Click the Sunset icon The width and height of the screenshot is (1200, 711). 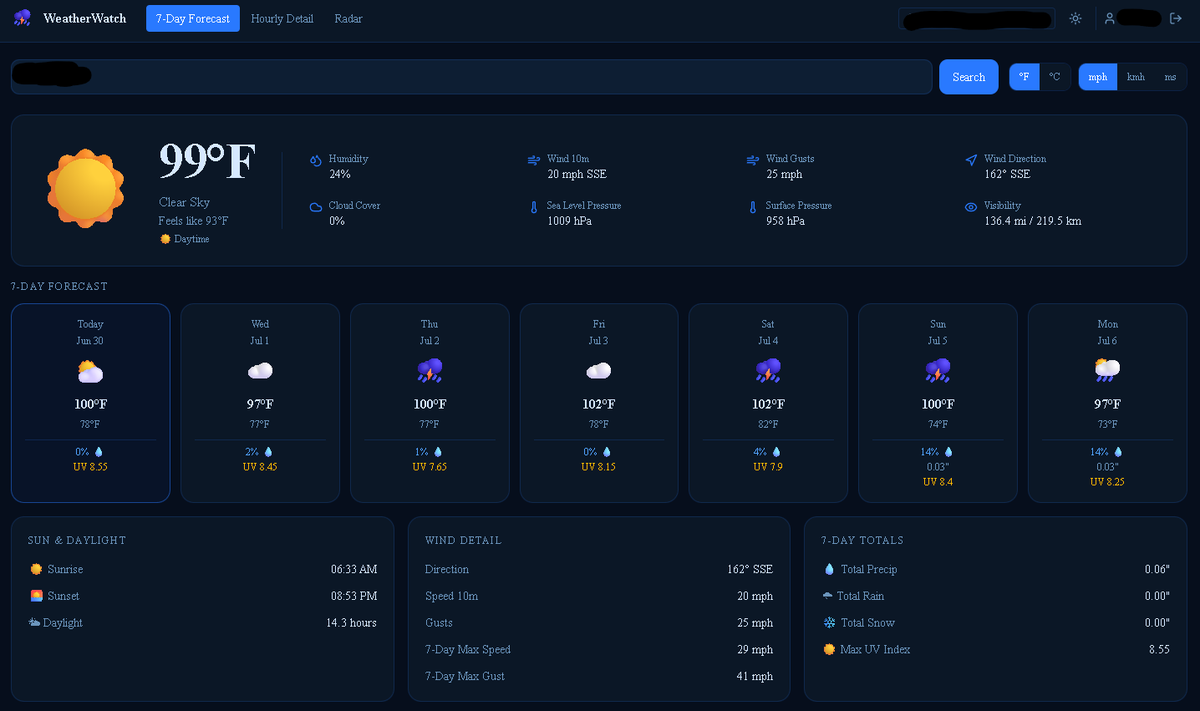36,596
